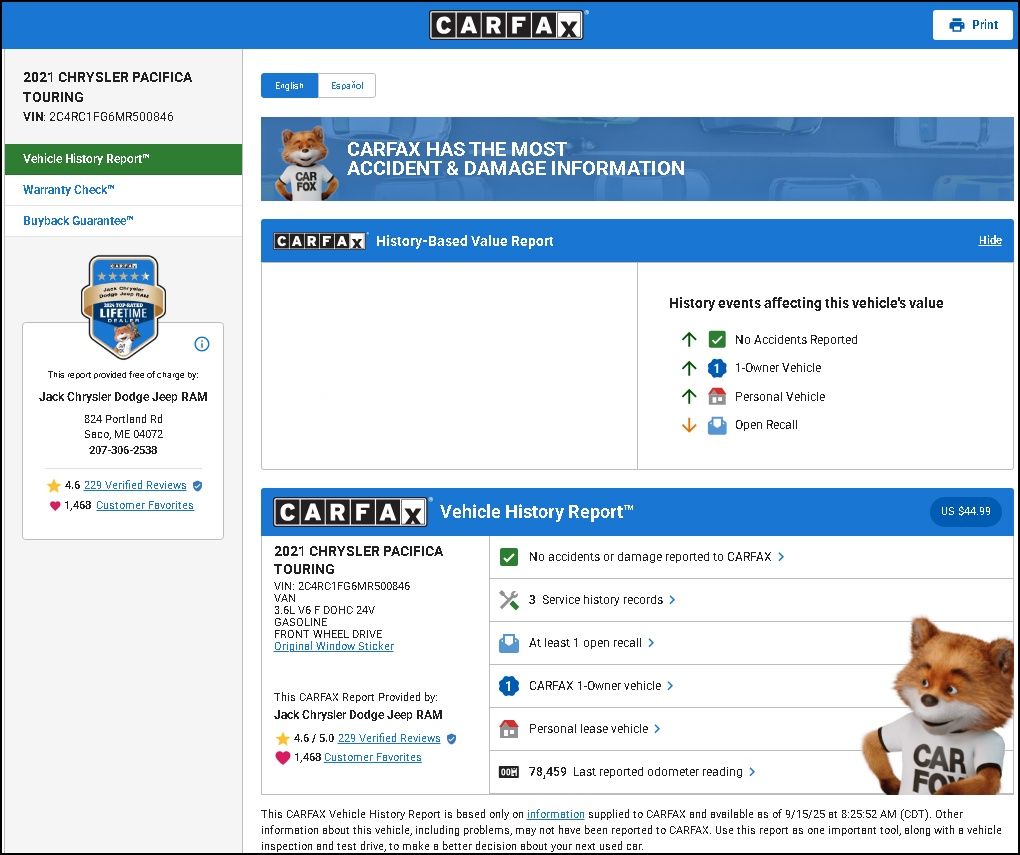The image size is (1020, 855).
Task: Click the CARFAX logo in the header
Action: pyautogui.click(x=506, y=25)
